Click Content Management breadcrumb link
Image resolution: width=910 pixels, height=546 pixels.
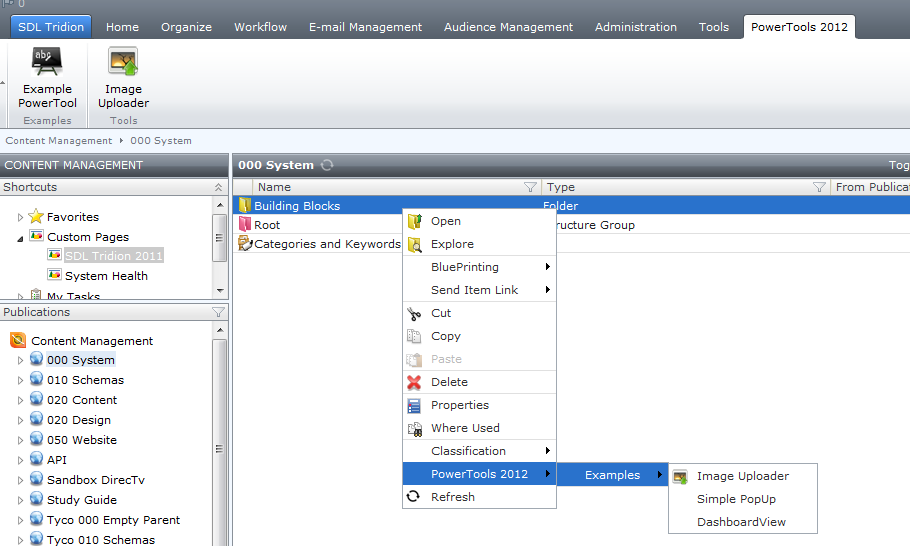pos(59,141)
